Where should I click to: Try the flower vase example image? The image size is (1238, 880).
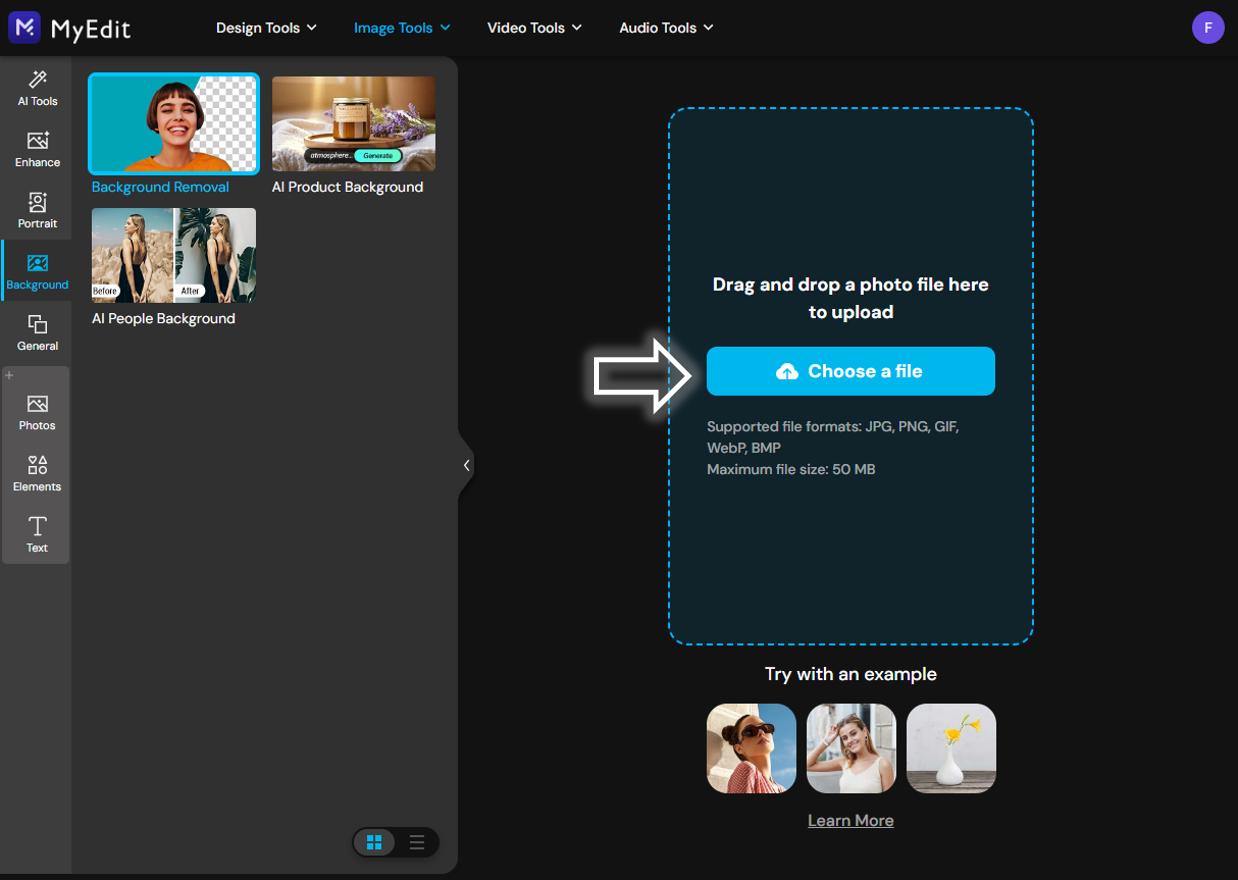click(951, 748)
